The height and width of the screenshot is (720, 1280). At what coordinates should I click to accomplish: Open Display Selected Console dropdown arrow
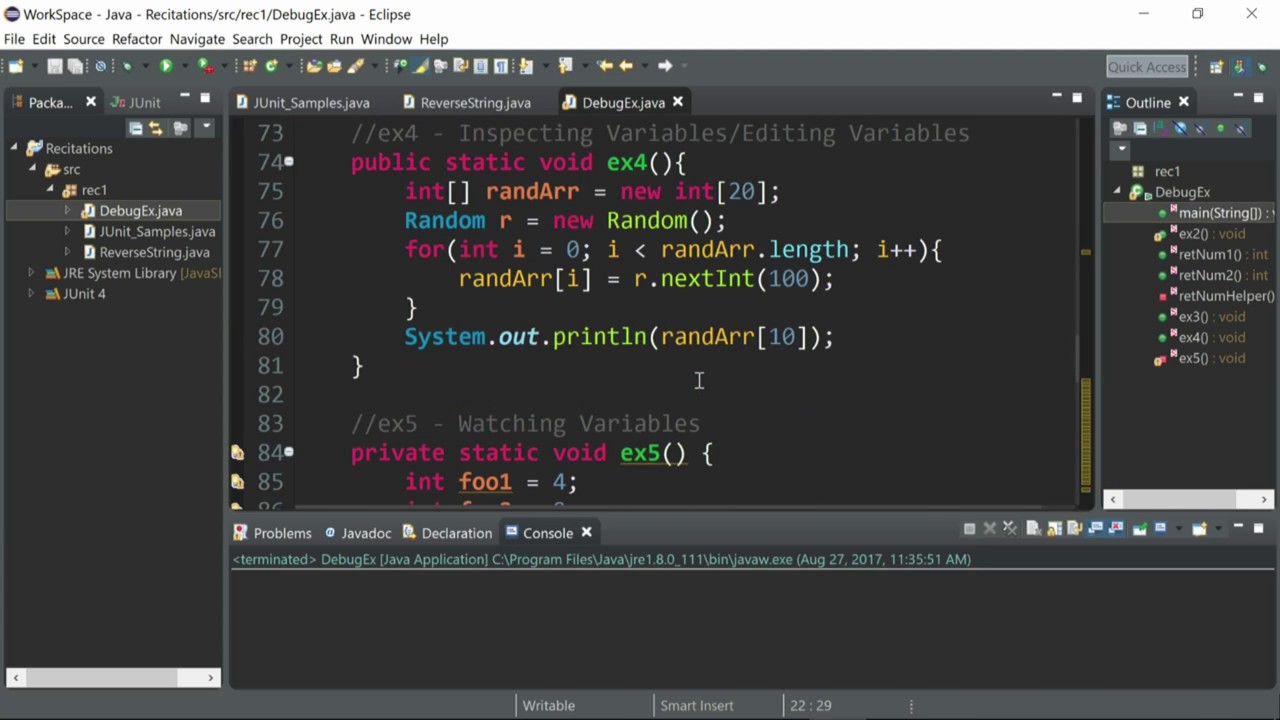[1179, 528]
